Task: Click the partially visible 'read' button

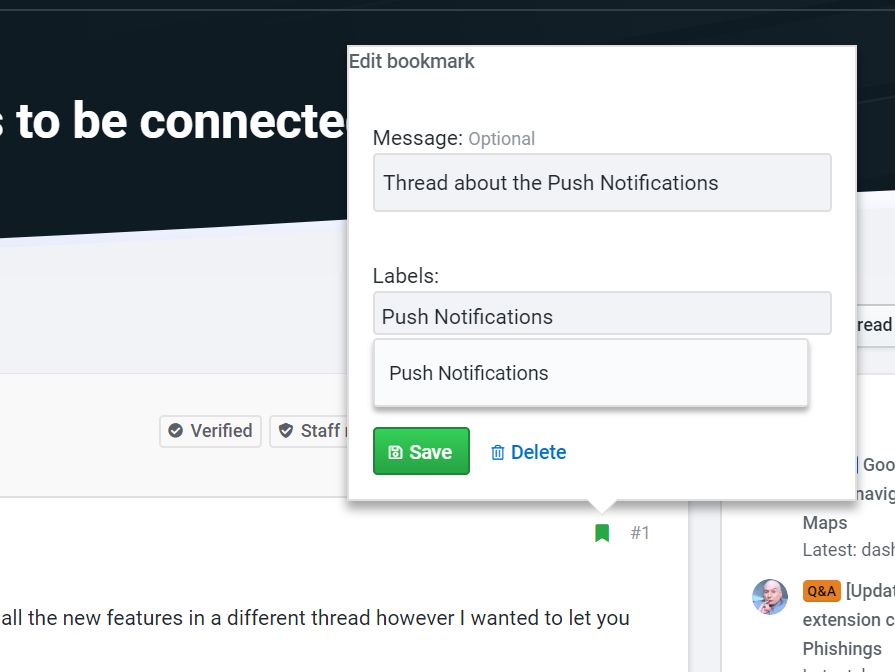Action: click(x=873, y=325)
